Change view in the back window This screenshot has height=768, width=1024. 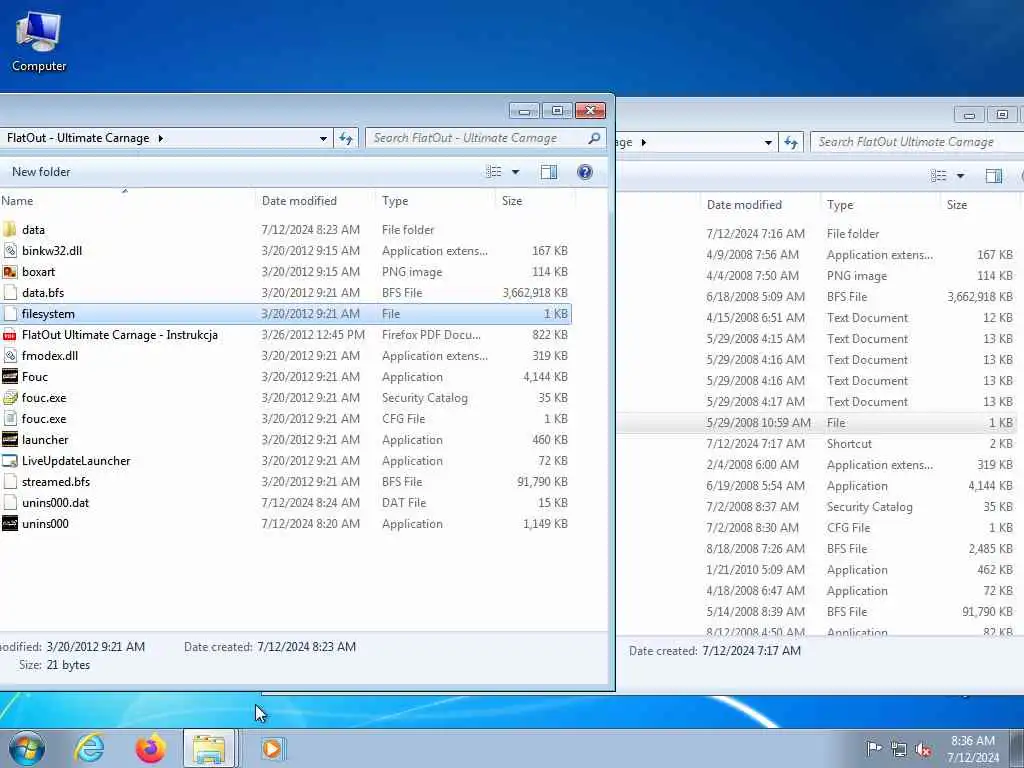938,176
